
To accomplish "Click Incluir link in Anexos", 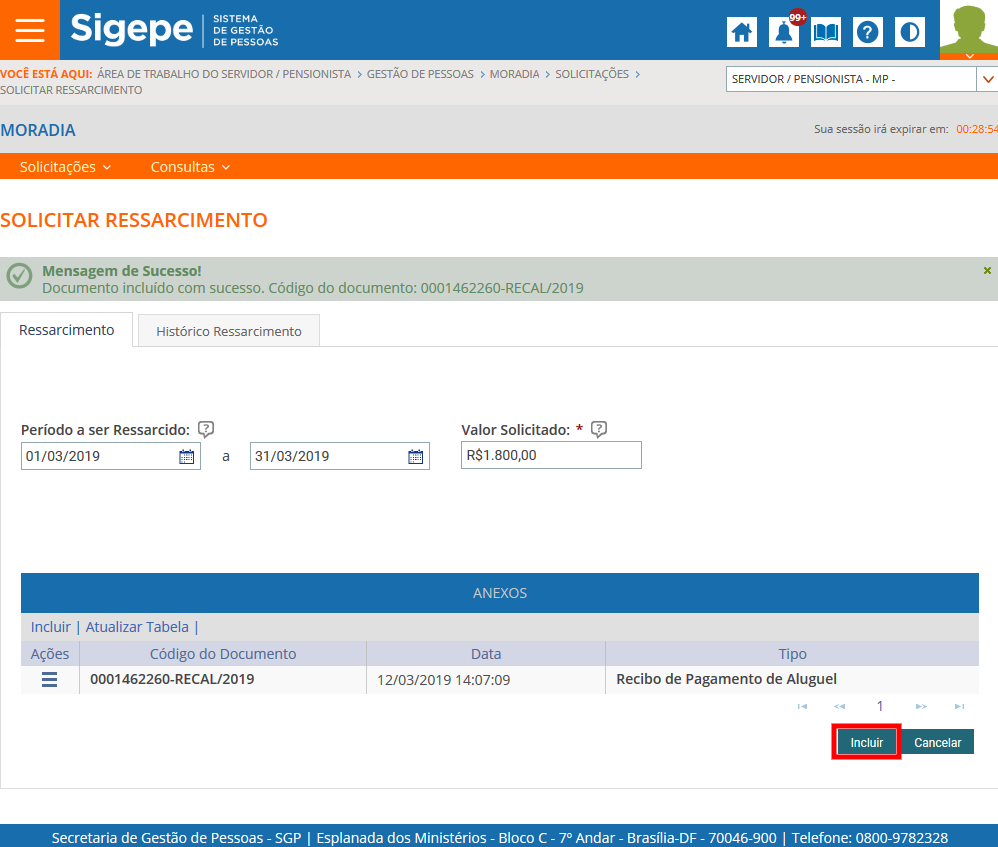I will (50, 627).
